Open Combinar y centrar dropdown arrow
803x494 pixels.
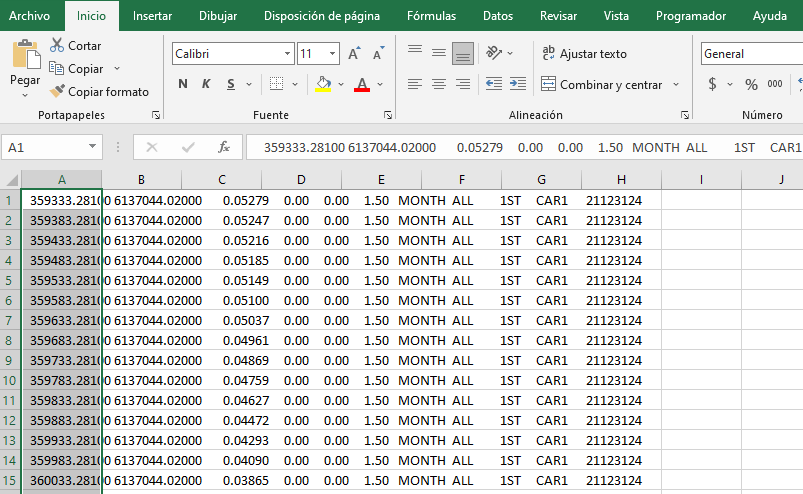(x=676, y=84)
